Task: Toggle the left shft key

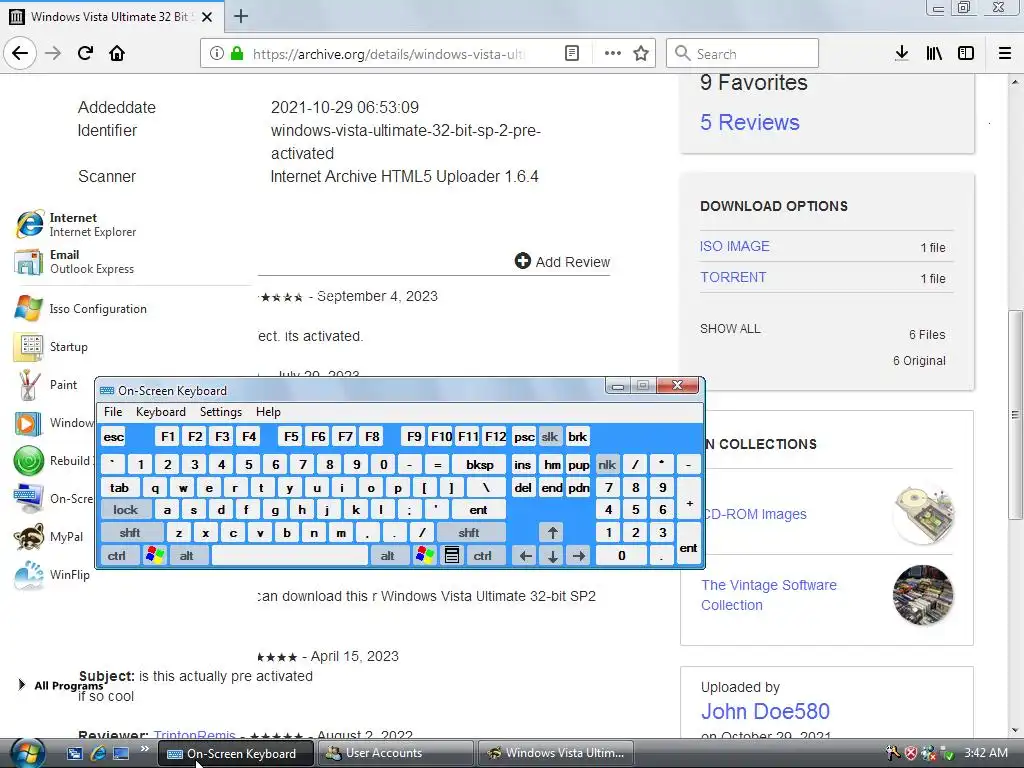Action: coord(130,533)
